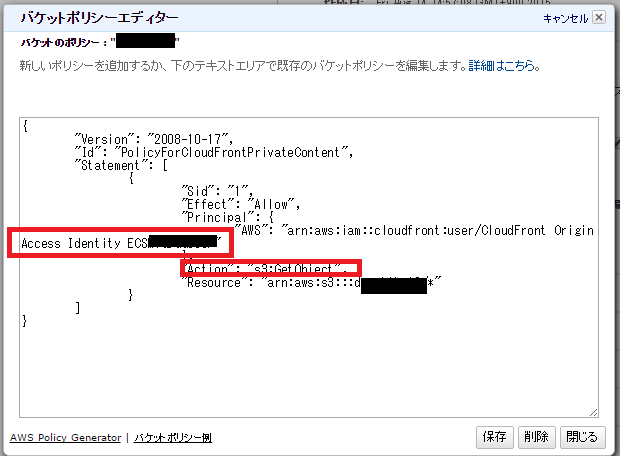Open the 詳細はこちら help link
The width and height of the screenshot is (620, 456).
coord(501,66)
